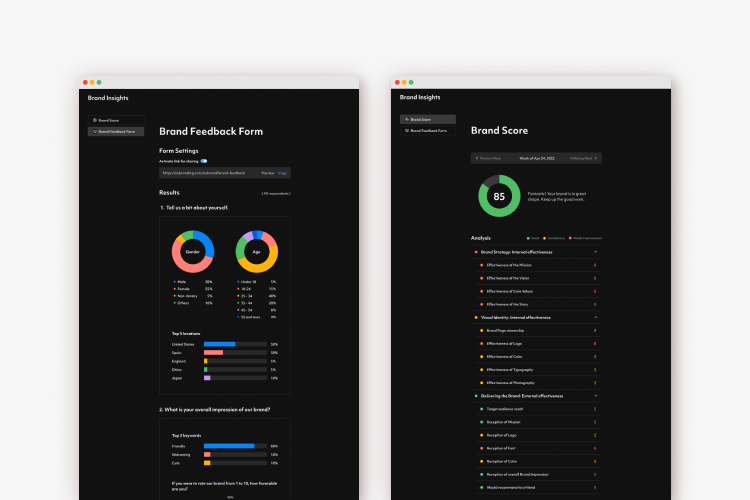This screenshot has width=750, height=500.
Task: Click the Visual Identity: Internal effectiveness heading
Action: pyautogui.click(x=516, y=318)
